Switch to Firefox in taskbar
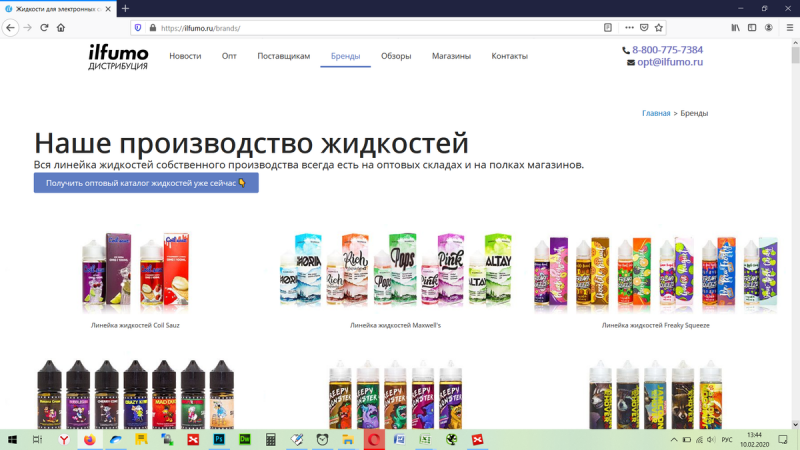Image resolution: width=800 pixels, height=450 pixels. pyautogui.click(x=90, y=439)
